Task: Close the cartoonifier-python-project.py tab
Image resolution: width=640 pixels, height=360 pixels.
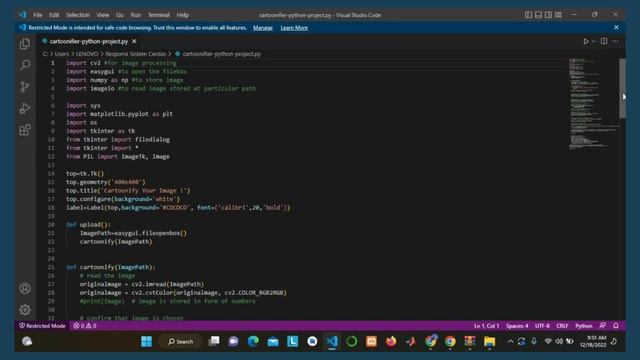Action: pos(134,41)
